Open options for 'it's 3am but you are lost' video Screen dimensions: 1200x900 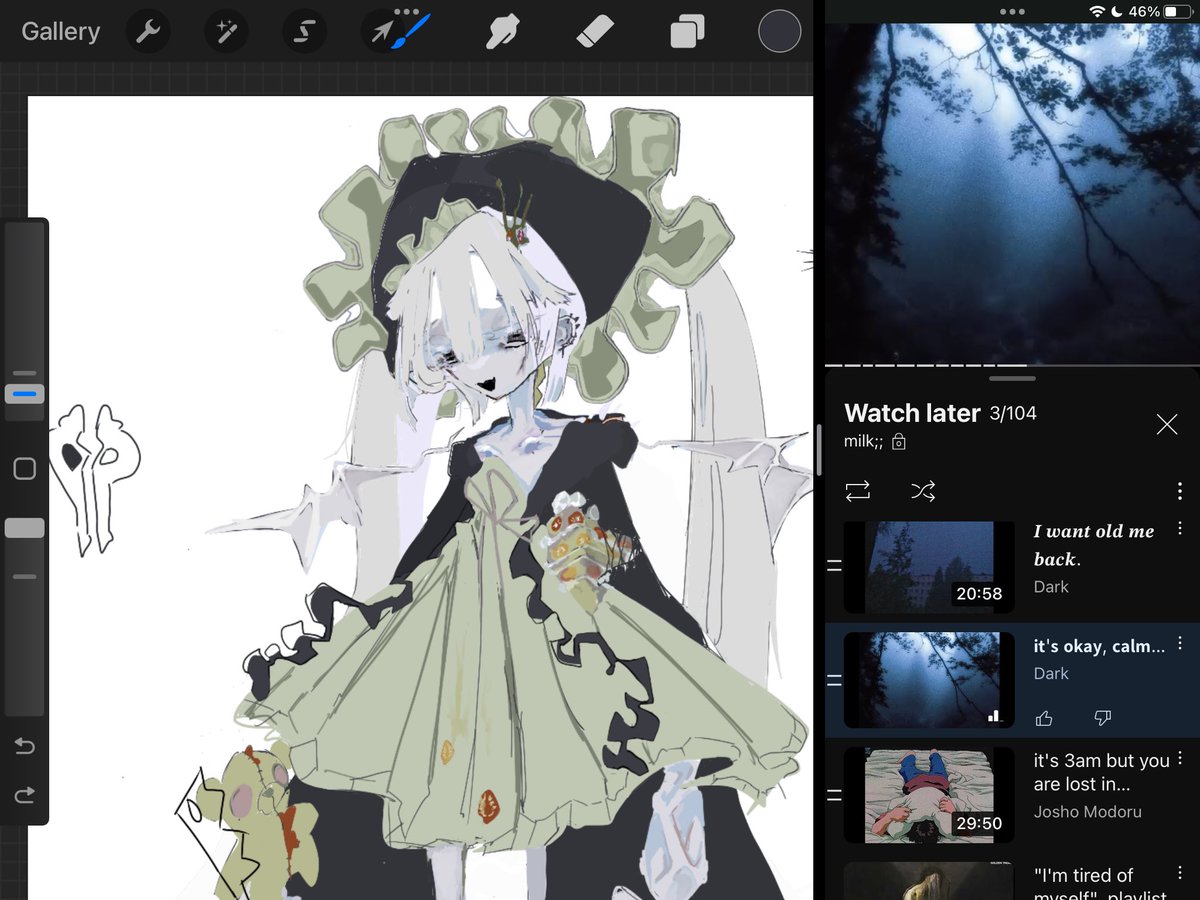1180,758
